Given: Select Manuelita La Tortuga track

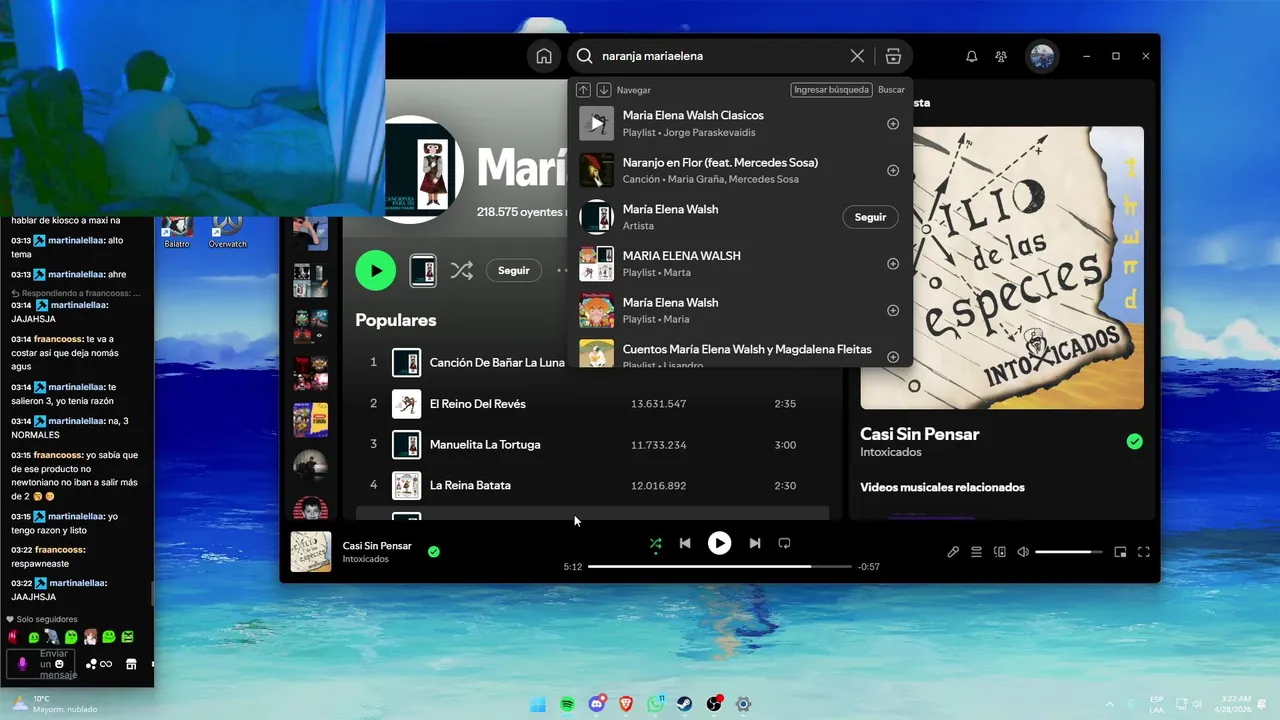Looking at the screenshot, I should pos(592,444).
